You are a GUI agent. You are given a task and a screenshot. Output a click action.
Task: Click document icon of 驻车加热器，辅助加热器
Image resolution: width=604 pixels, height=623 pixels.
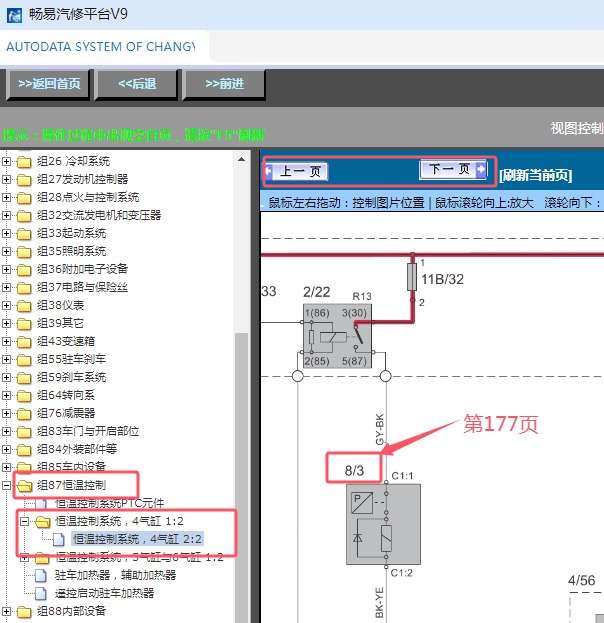pyautogui.click(x=41, y=576)
